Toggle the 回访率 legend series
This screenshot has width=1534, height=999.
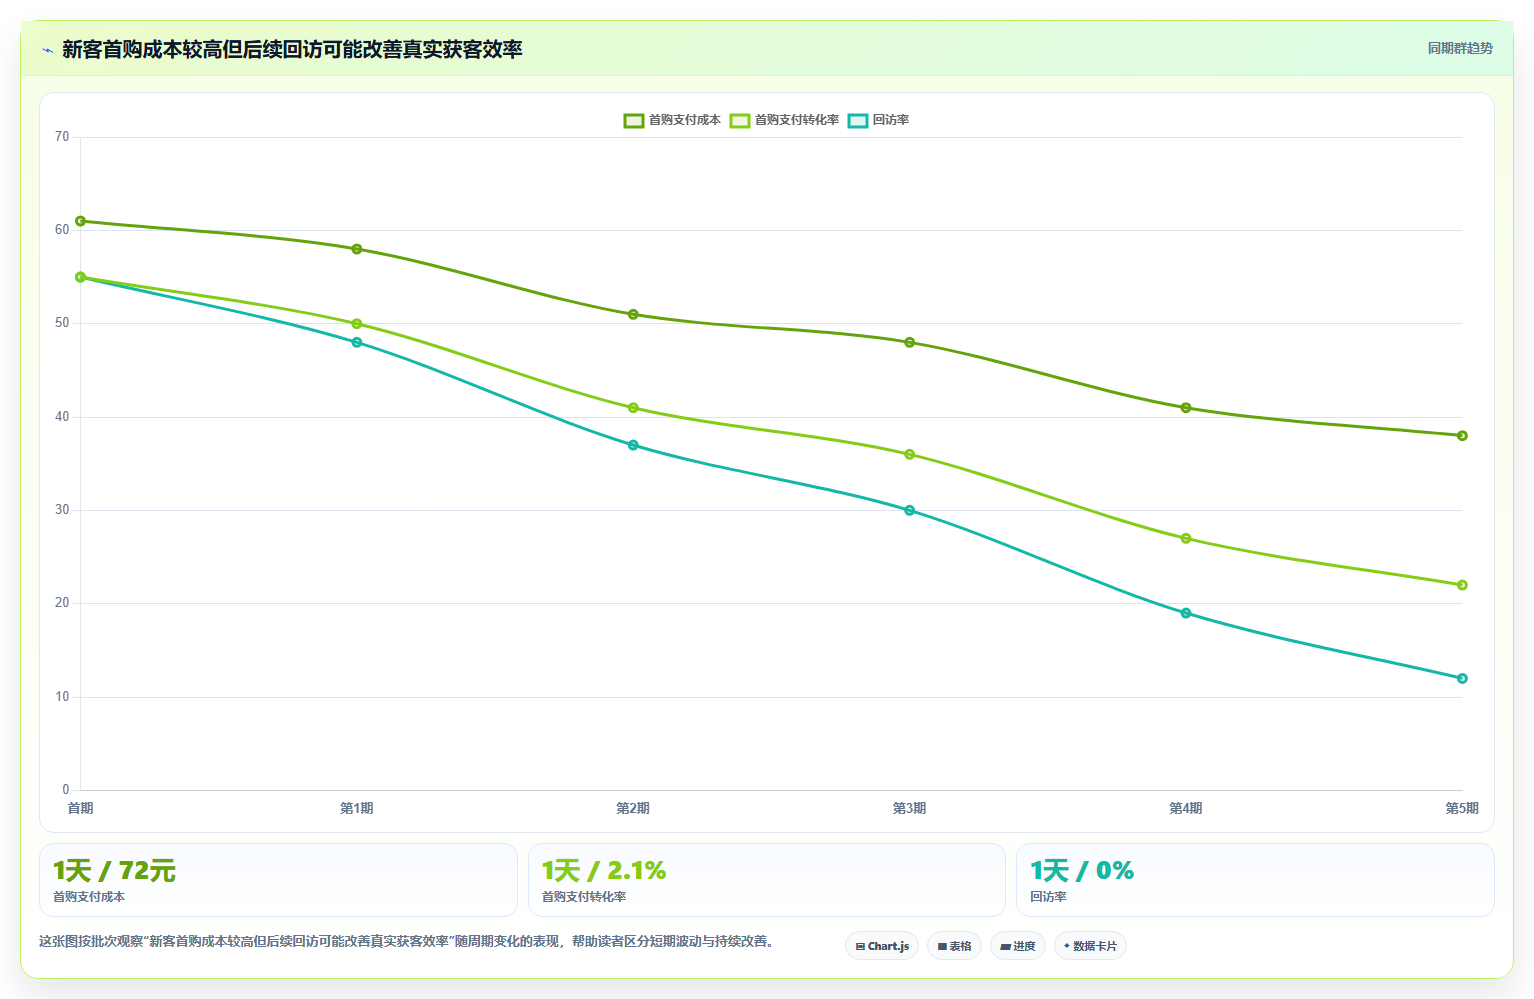pyautogui.click(x=879, y=120)
